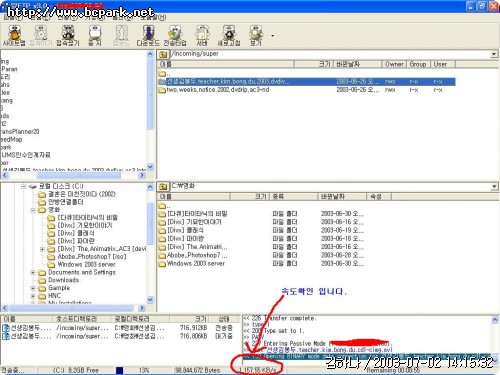This screenshot has height=375, width=500.
Task: Click the remote User column header
Action: (443, 64)
